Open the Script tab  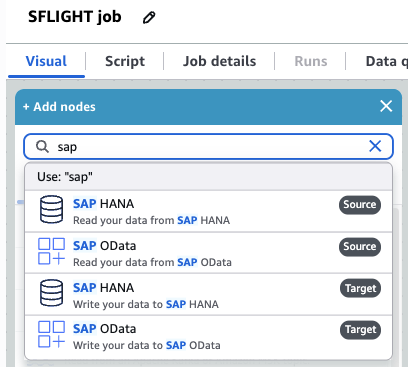tap(125, 61)
